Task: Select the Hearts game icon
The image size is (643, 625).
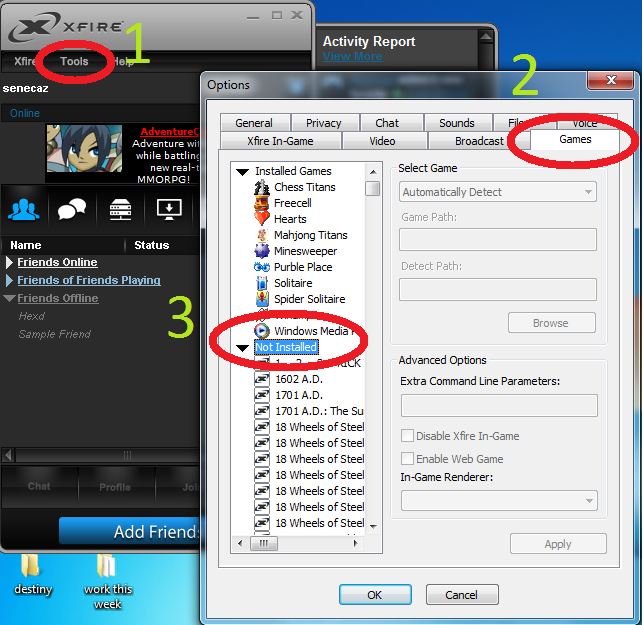Action: click(262, 219)
